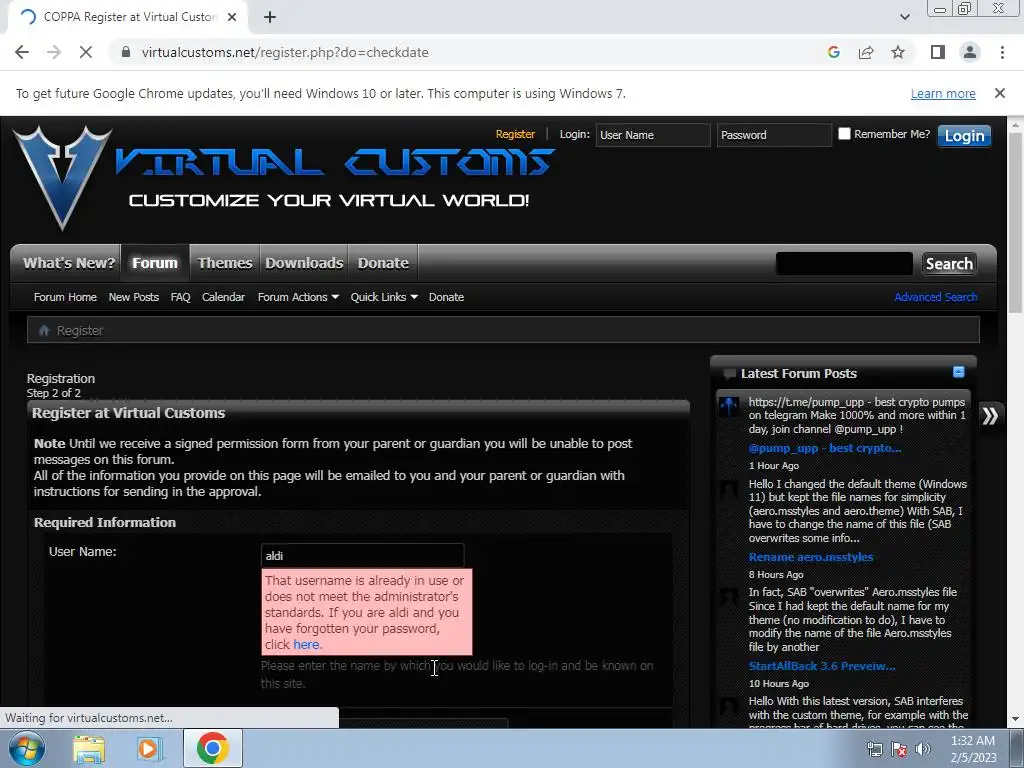This screenshot has width=1024, height=768.
Task: Dismiss the Chrome update notification bar
Action: [x=999, y=93]
